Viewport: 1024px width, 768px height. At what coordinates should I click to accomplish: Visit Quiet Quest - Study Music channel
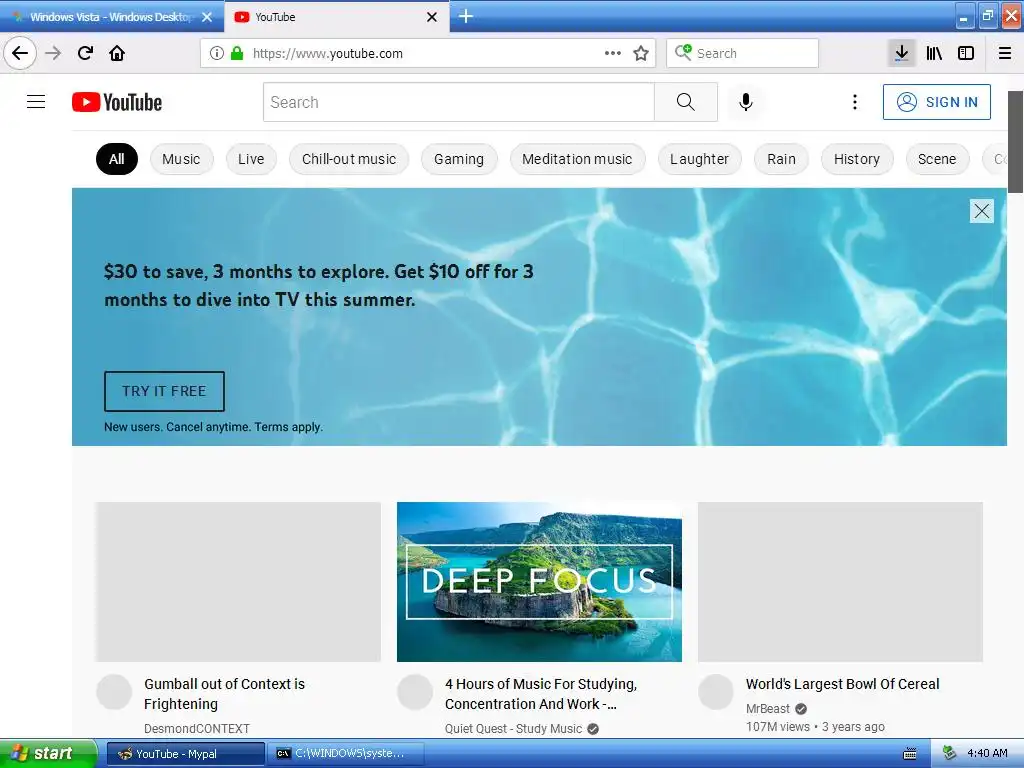[513, 728]
